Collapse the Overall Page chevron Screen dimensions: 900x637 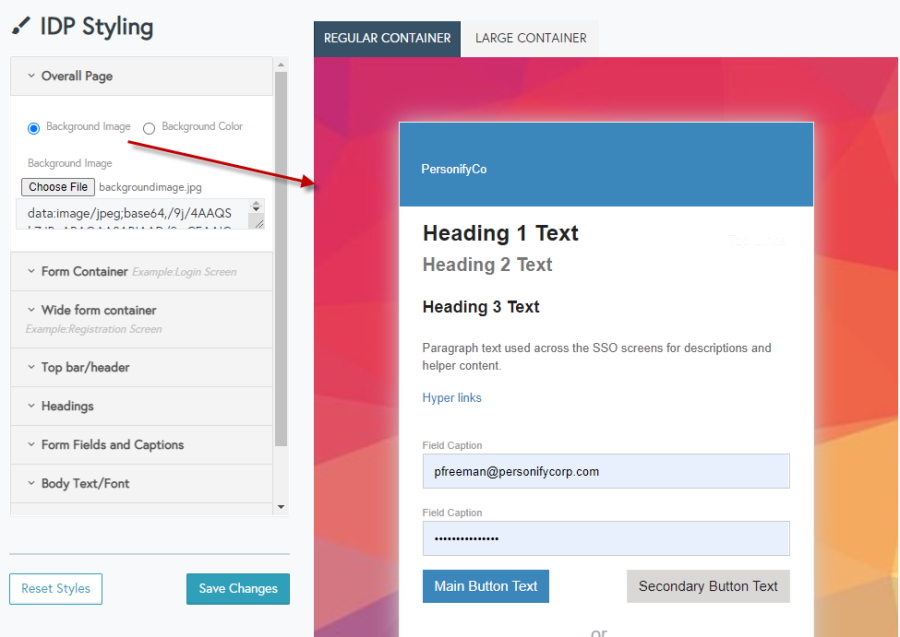click(32, 76)
